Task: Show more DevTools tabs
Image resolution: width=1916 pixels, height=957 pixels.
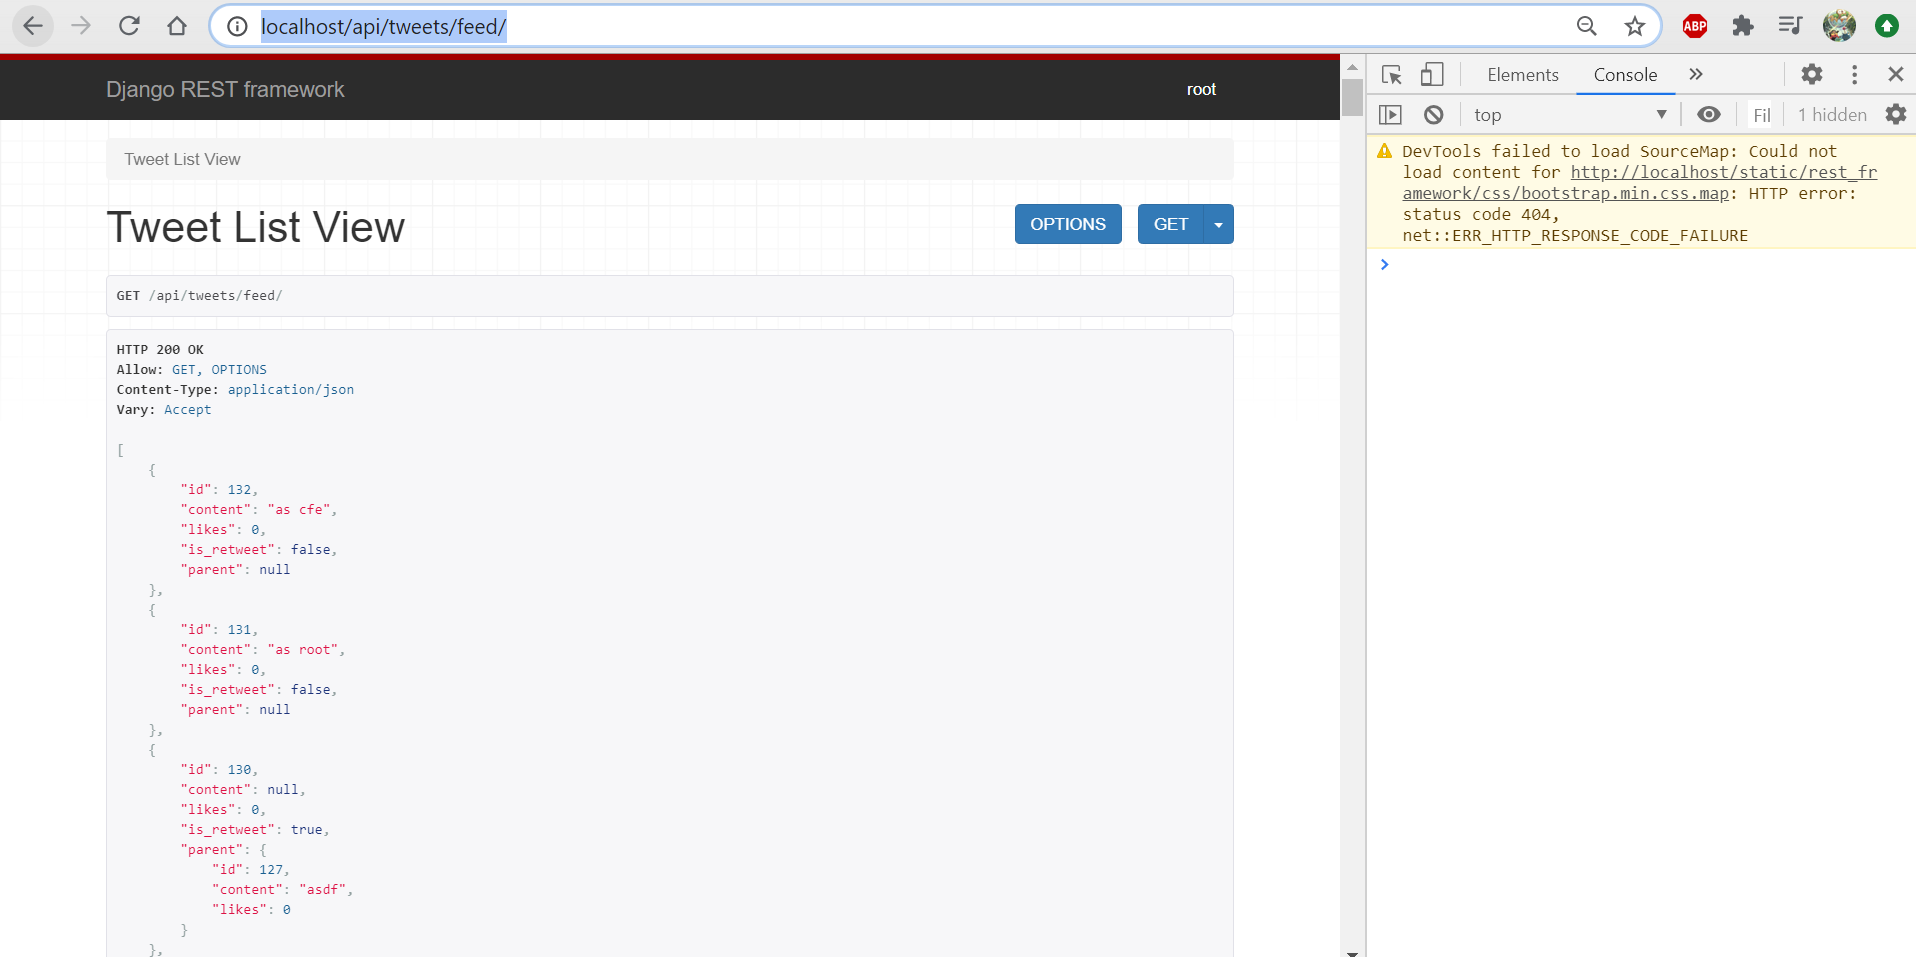Action: [x=1696, y=74]
